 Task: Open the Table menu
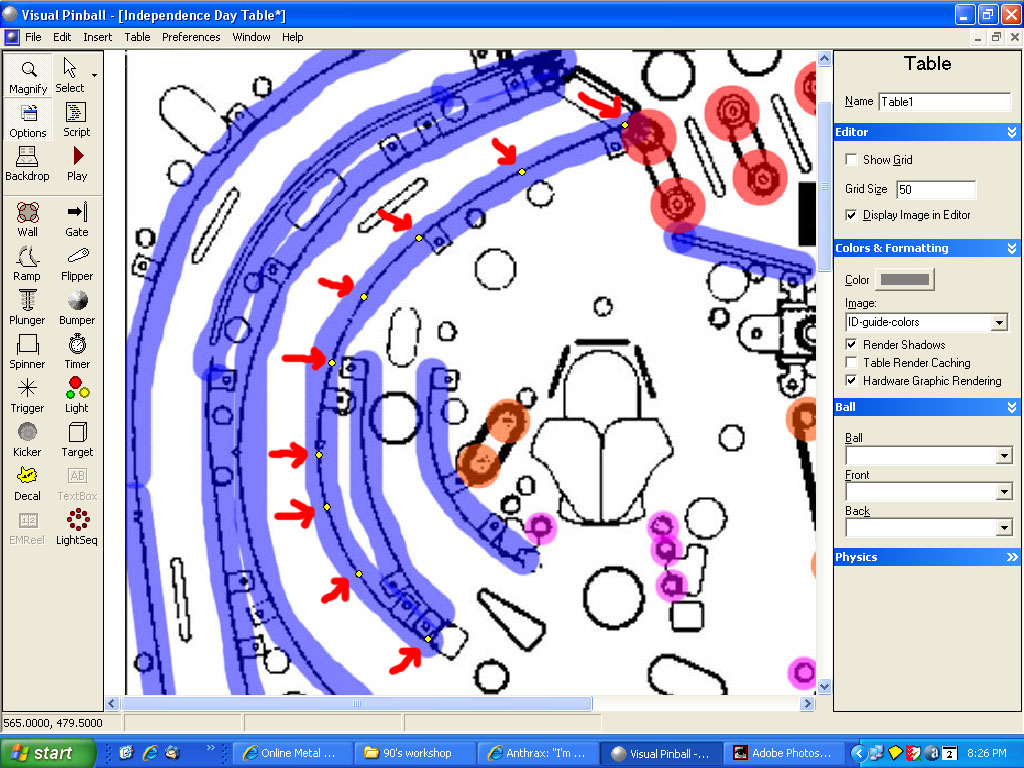137,37
